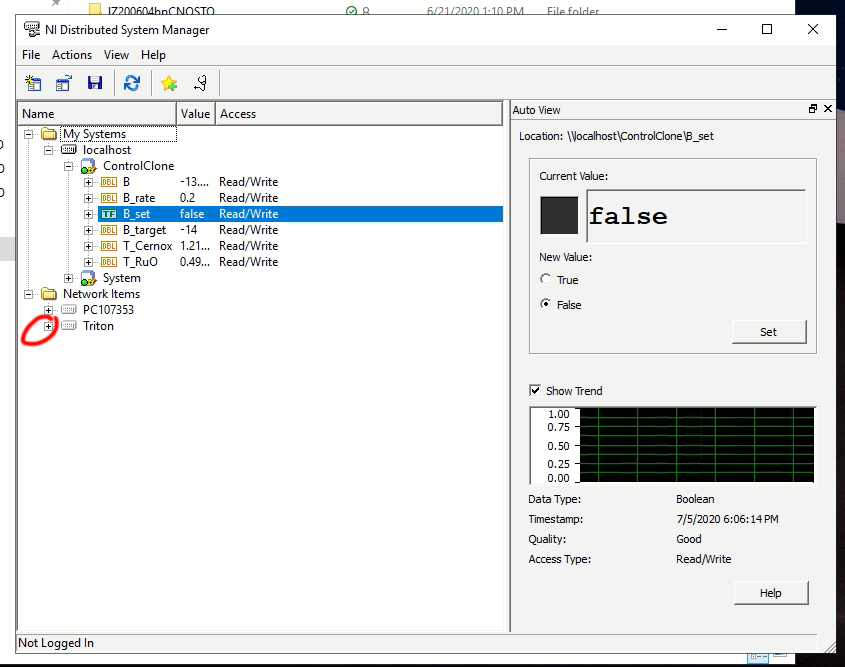
Task: Click the yellow star toolbar icon
Action: (169, 83)
